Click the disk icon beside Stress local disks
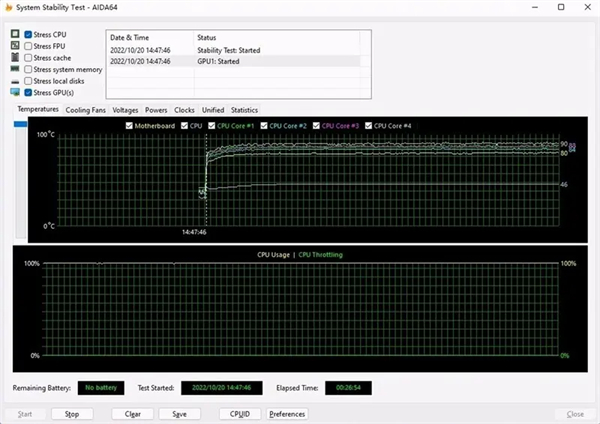This screenshot has width=600, height=424. point(14,81)
